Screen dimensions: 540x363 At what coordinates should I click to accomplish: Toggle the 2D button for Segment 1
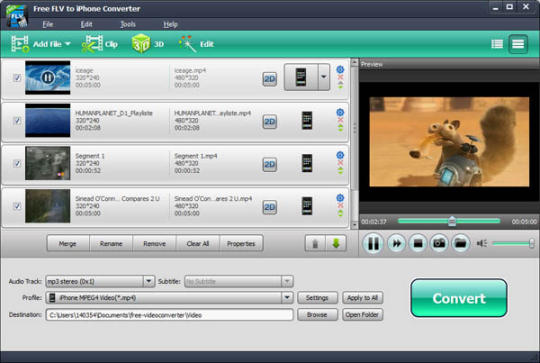pyautogui.click(x=270, y=165)
